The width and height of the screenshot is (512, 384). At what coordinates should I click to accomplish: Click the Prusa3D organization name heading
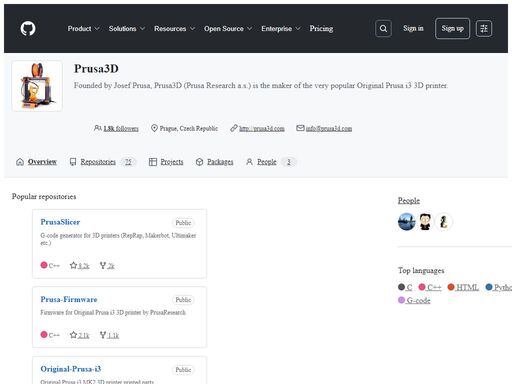(x=96, y=69)
